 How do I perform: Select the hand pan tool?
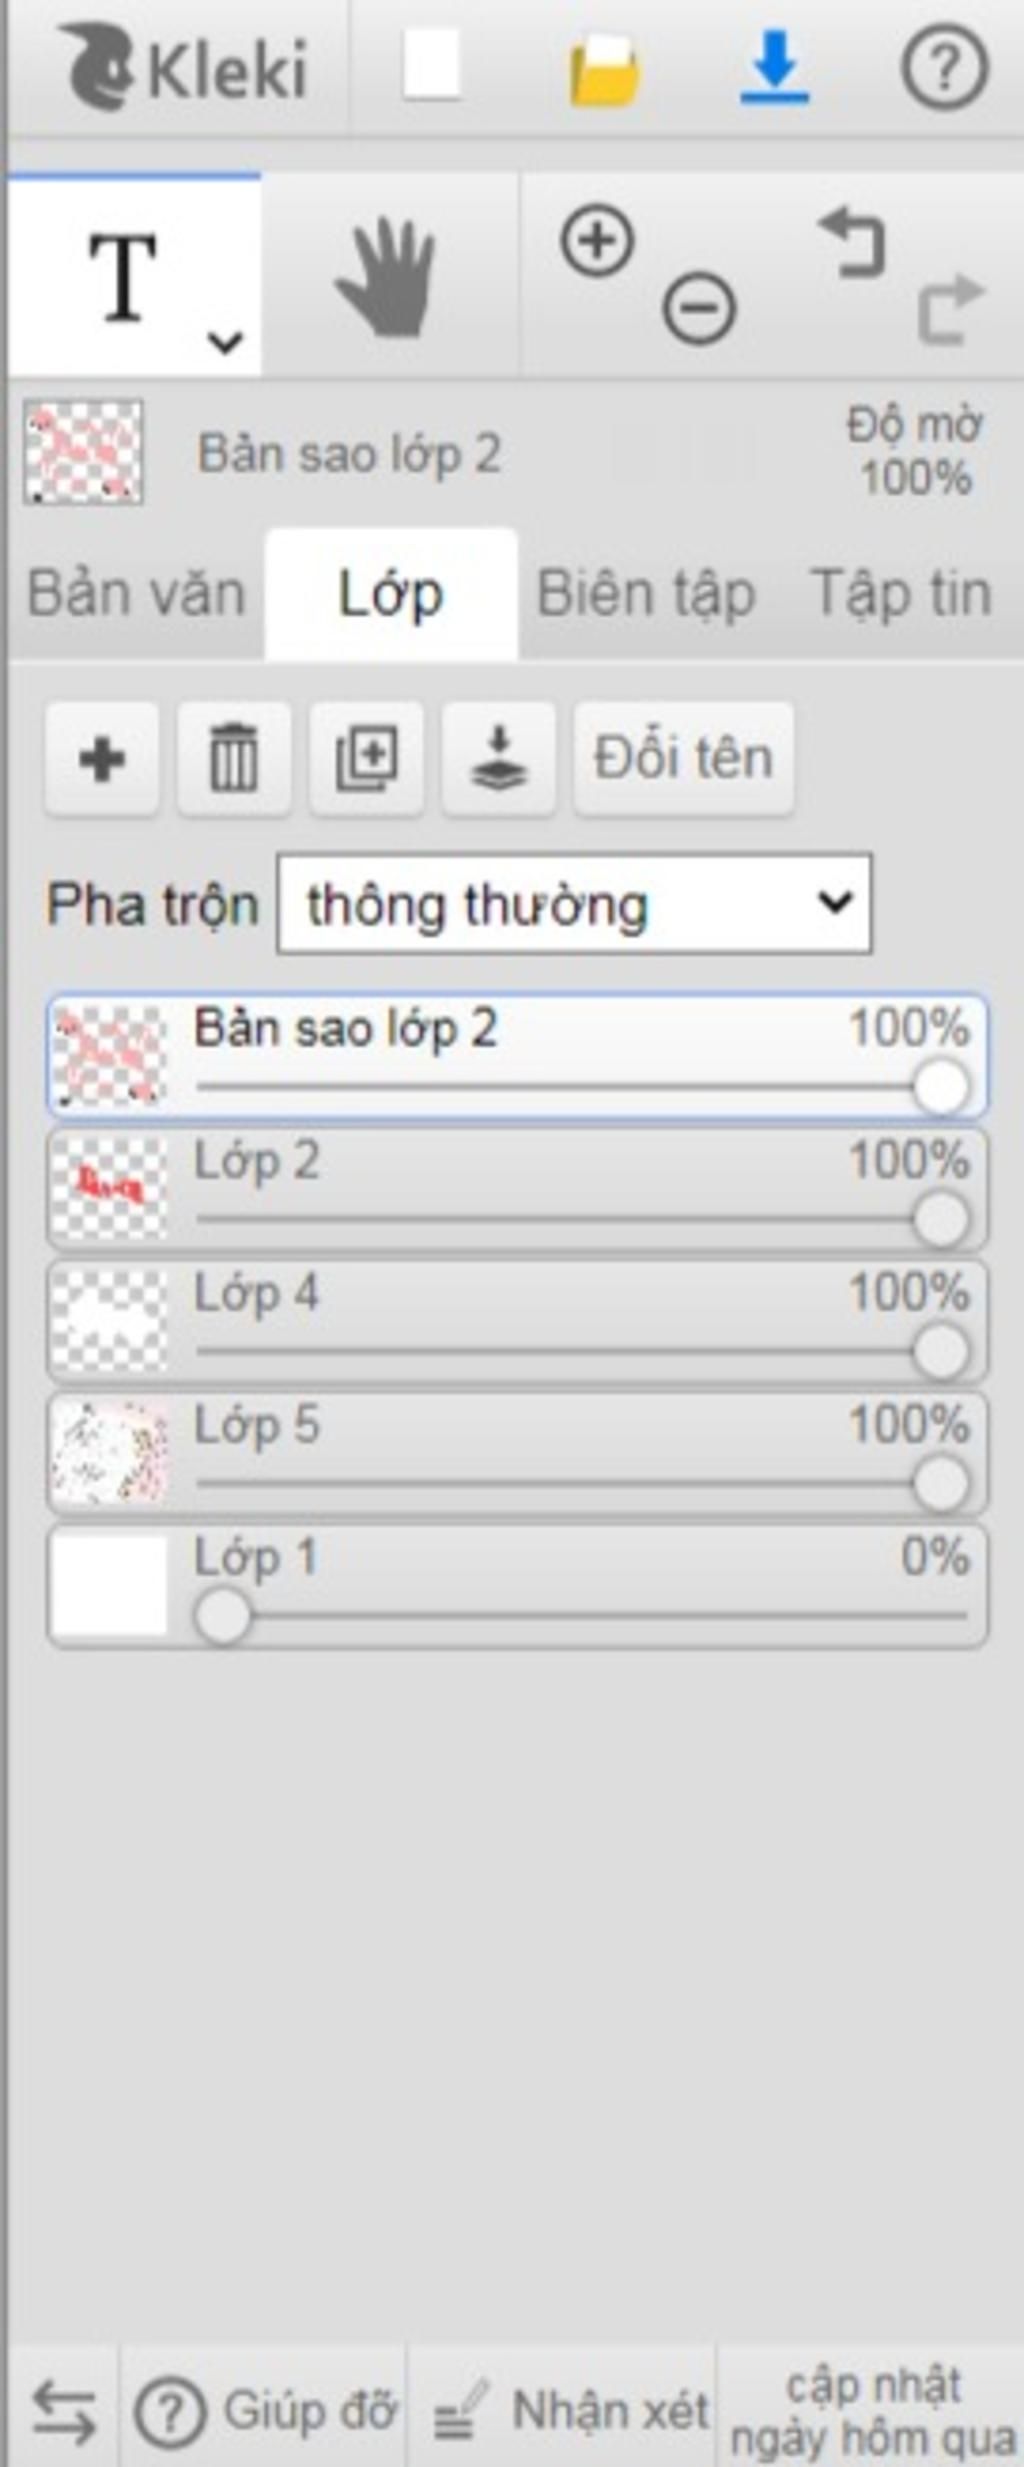tap(388, 278)
